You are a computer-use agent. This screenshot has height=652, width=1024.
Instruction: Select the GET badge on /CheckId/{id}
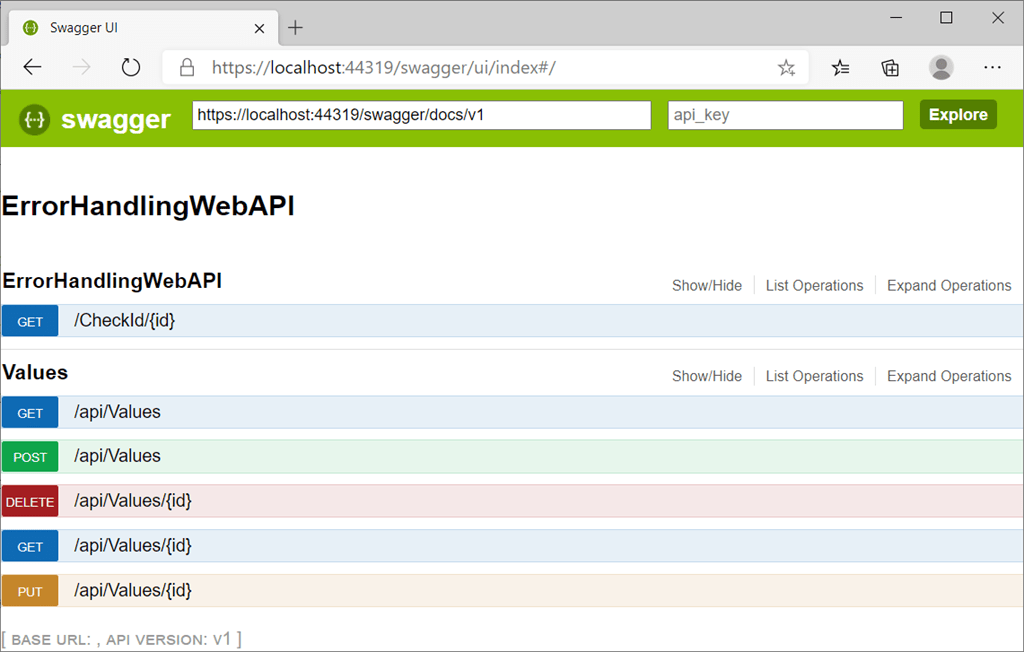click(29, 320)
